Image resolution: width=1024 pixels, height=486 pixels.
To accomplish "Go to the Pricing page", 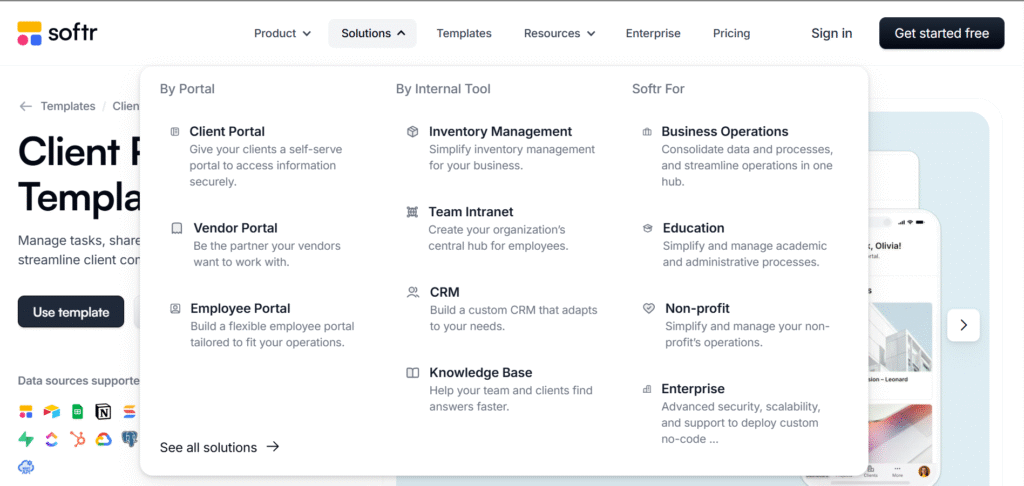I will [731, 33].
